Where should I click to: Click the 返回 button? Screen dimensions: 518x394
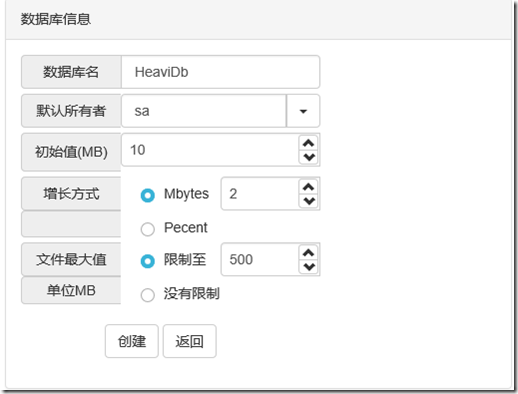[x=189, y=341]
